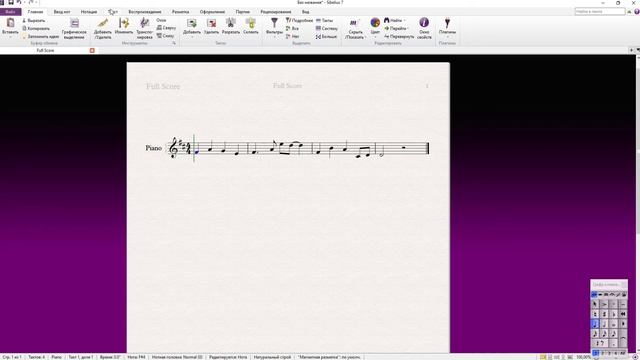
Task: Expand the Найти (Find) dropdown
Action: (404, 20)
